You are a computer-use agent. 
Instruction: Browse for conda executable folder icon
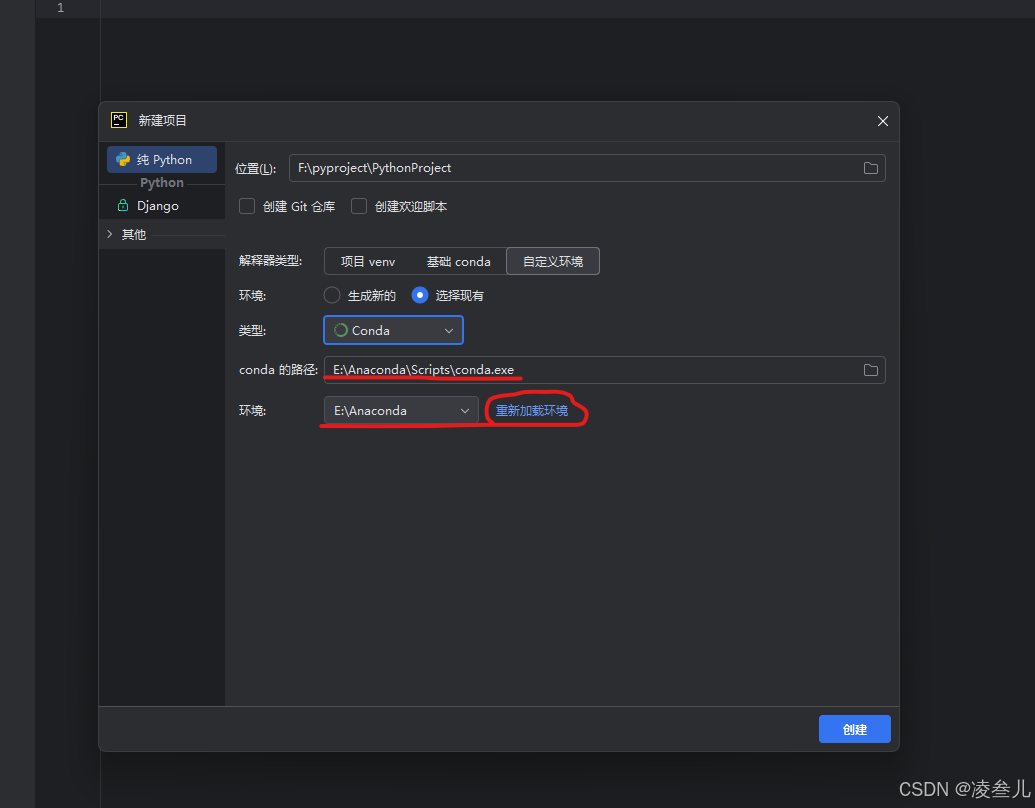pyautogui.click(x=871, y=370)
